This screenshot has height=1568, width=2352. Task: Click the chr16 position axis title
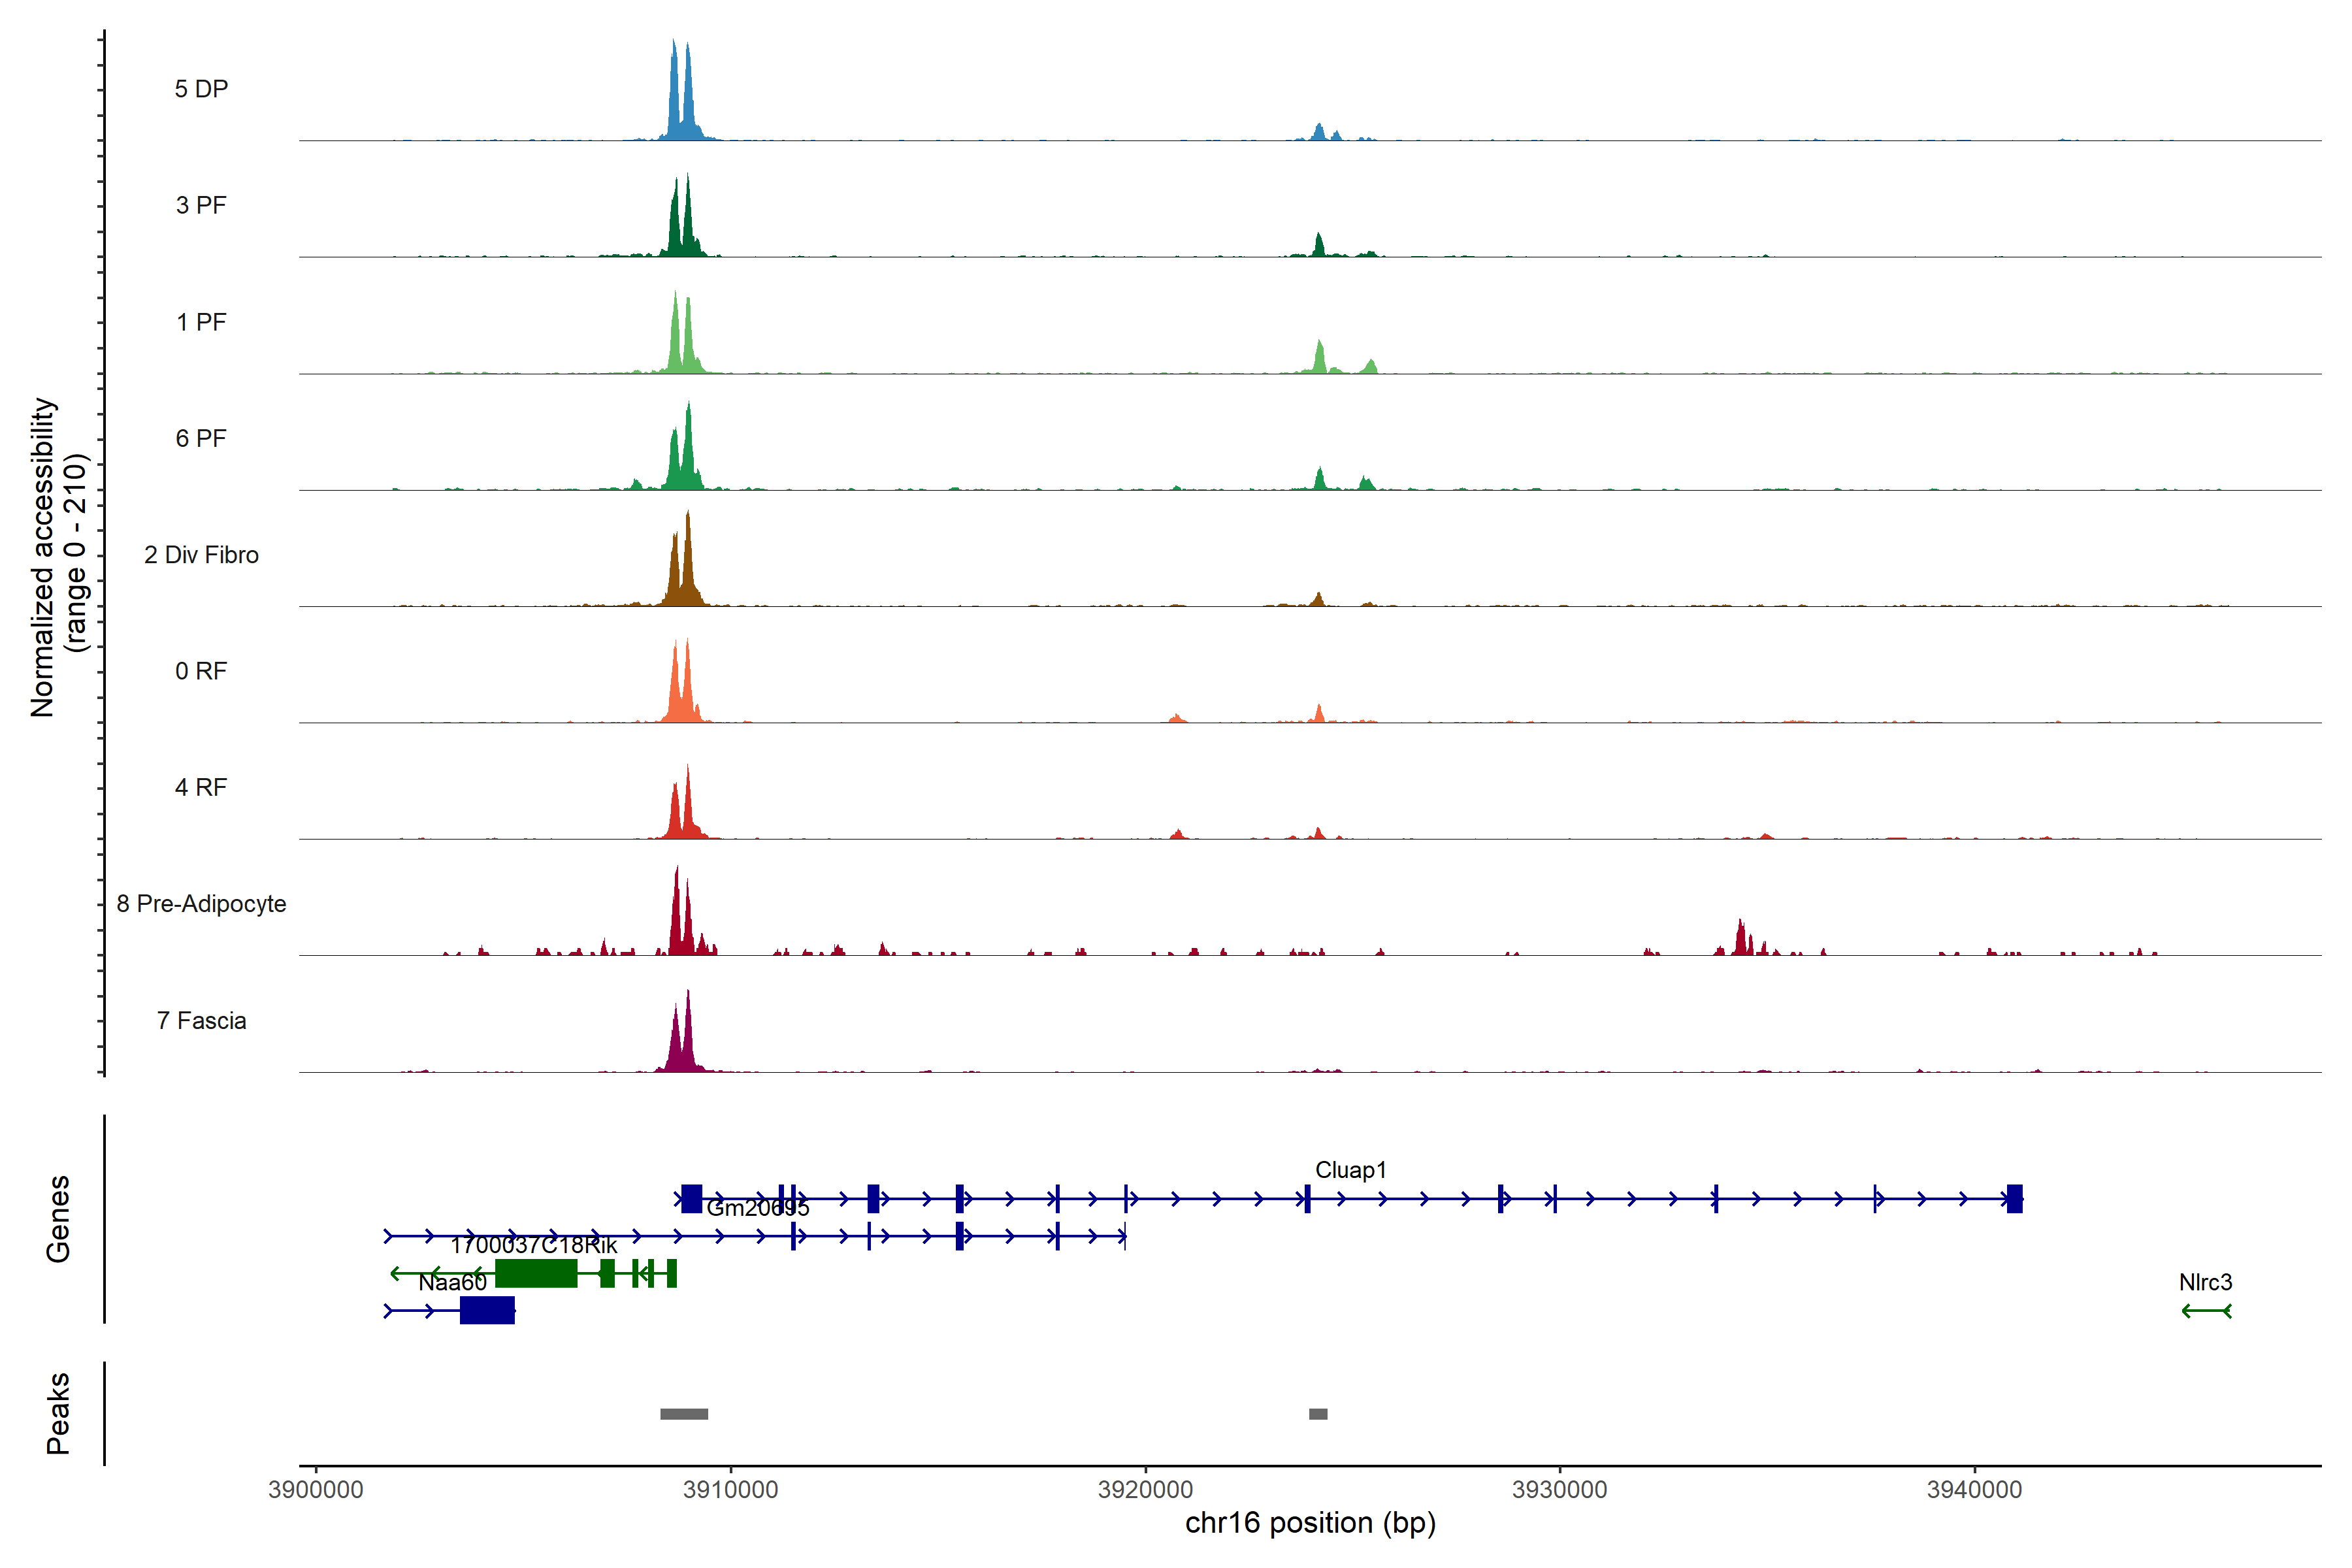click(x=1310, y=1523)
